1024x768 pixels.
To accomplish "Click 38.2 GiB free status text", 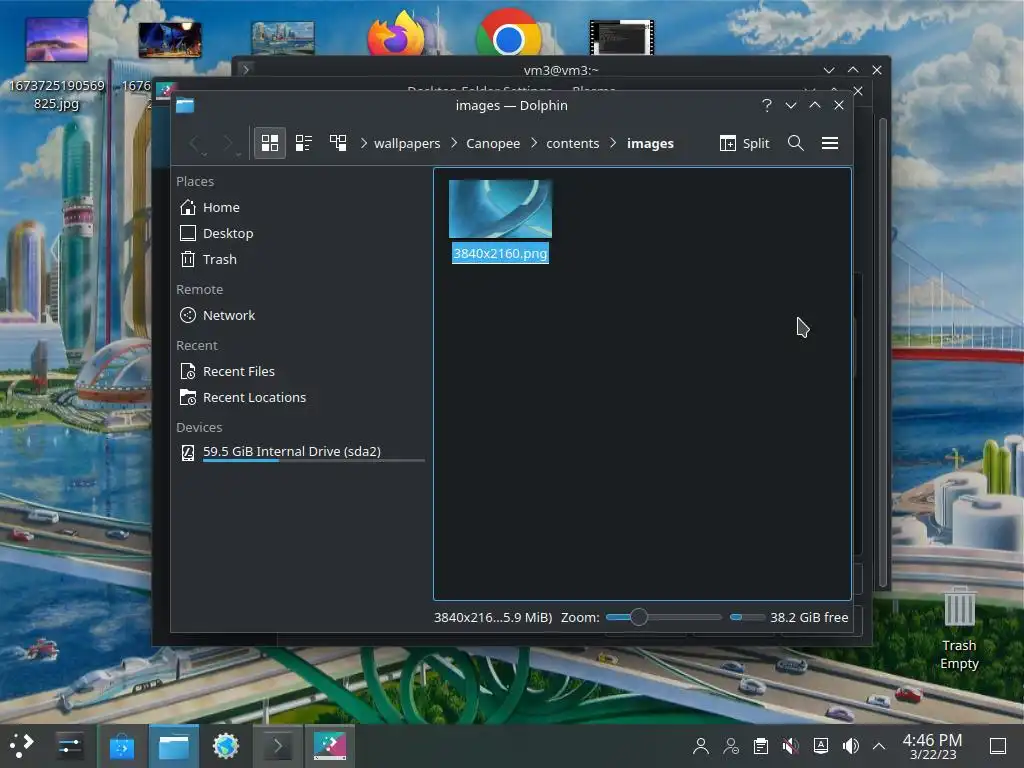I will (x=809, y=617).
